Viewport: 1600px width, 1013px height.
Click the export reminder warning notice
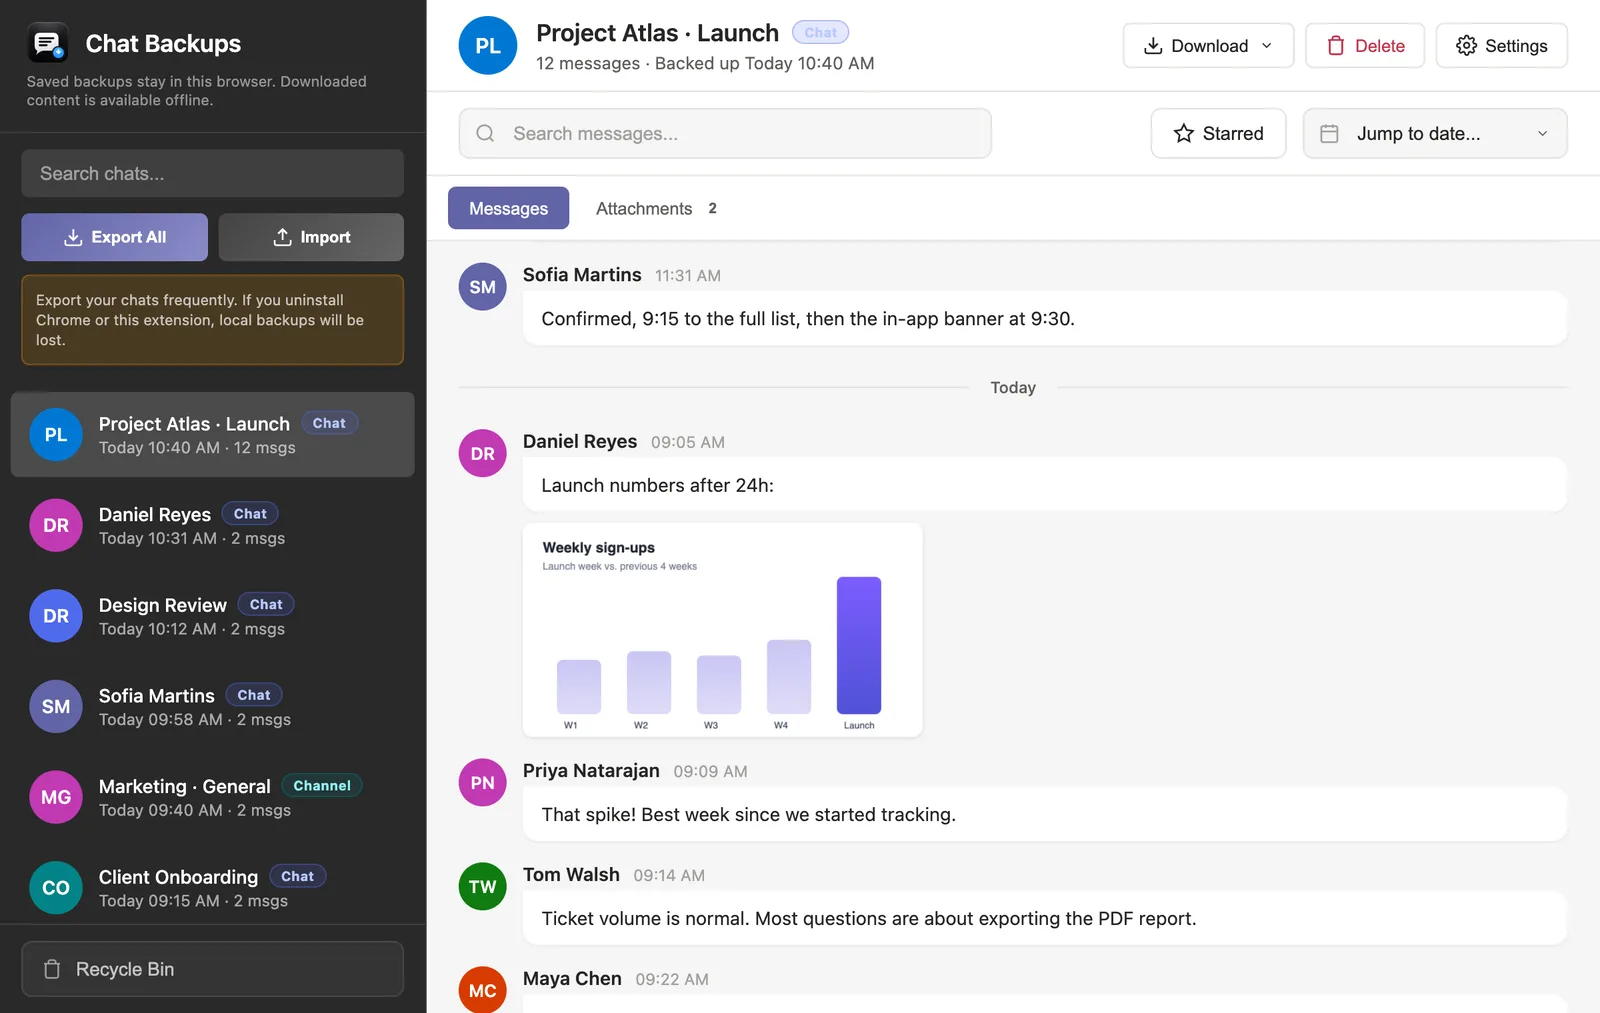click(212, 320)
